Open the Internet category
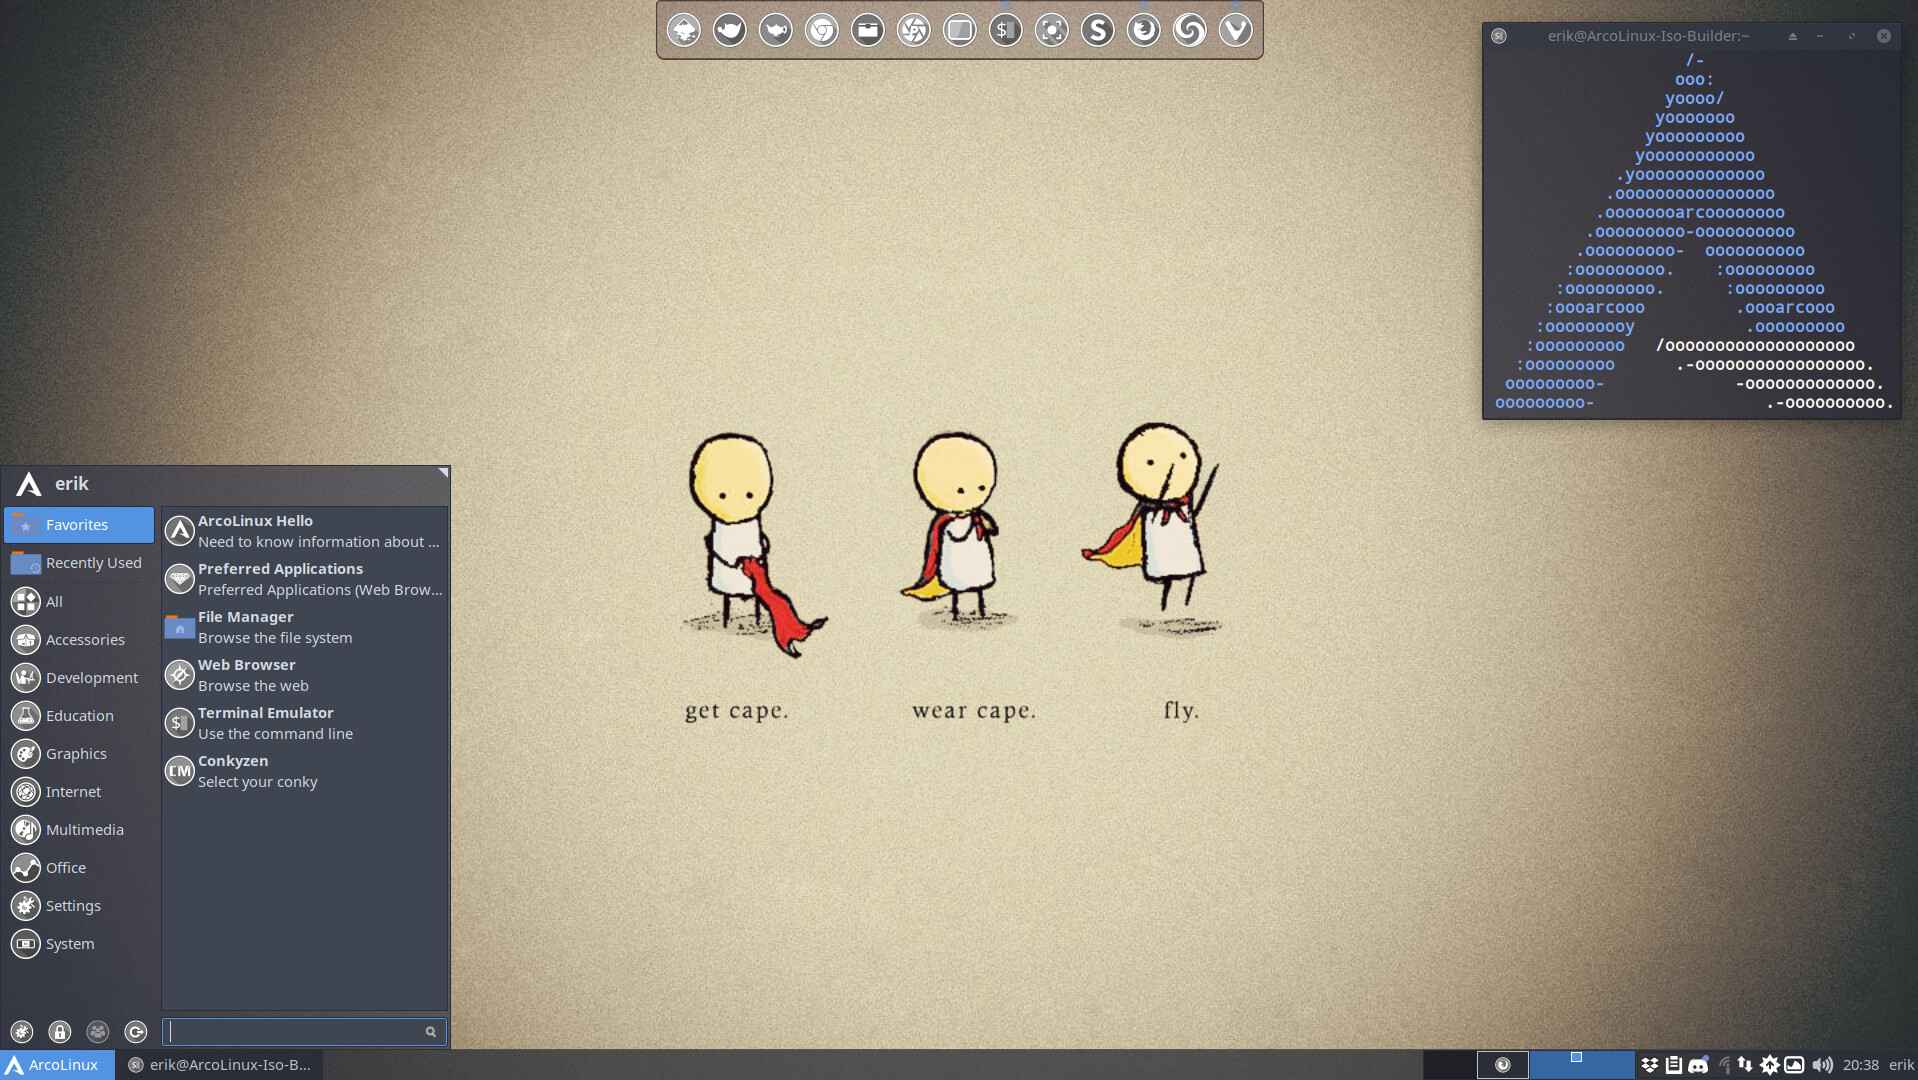 79,791
